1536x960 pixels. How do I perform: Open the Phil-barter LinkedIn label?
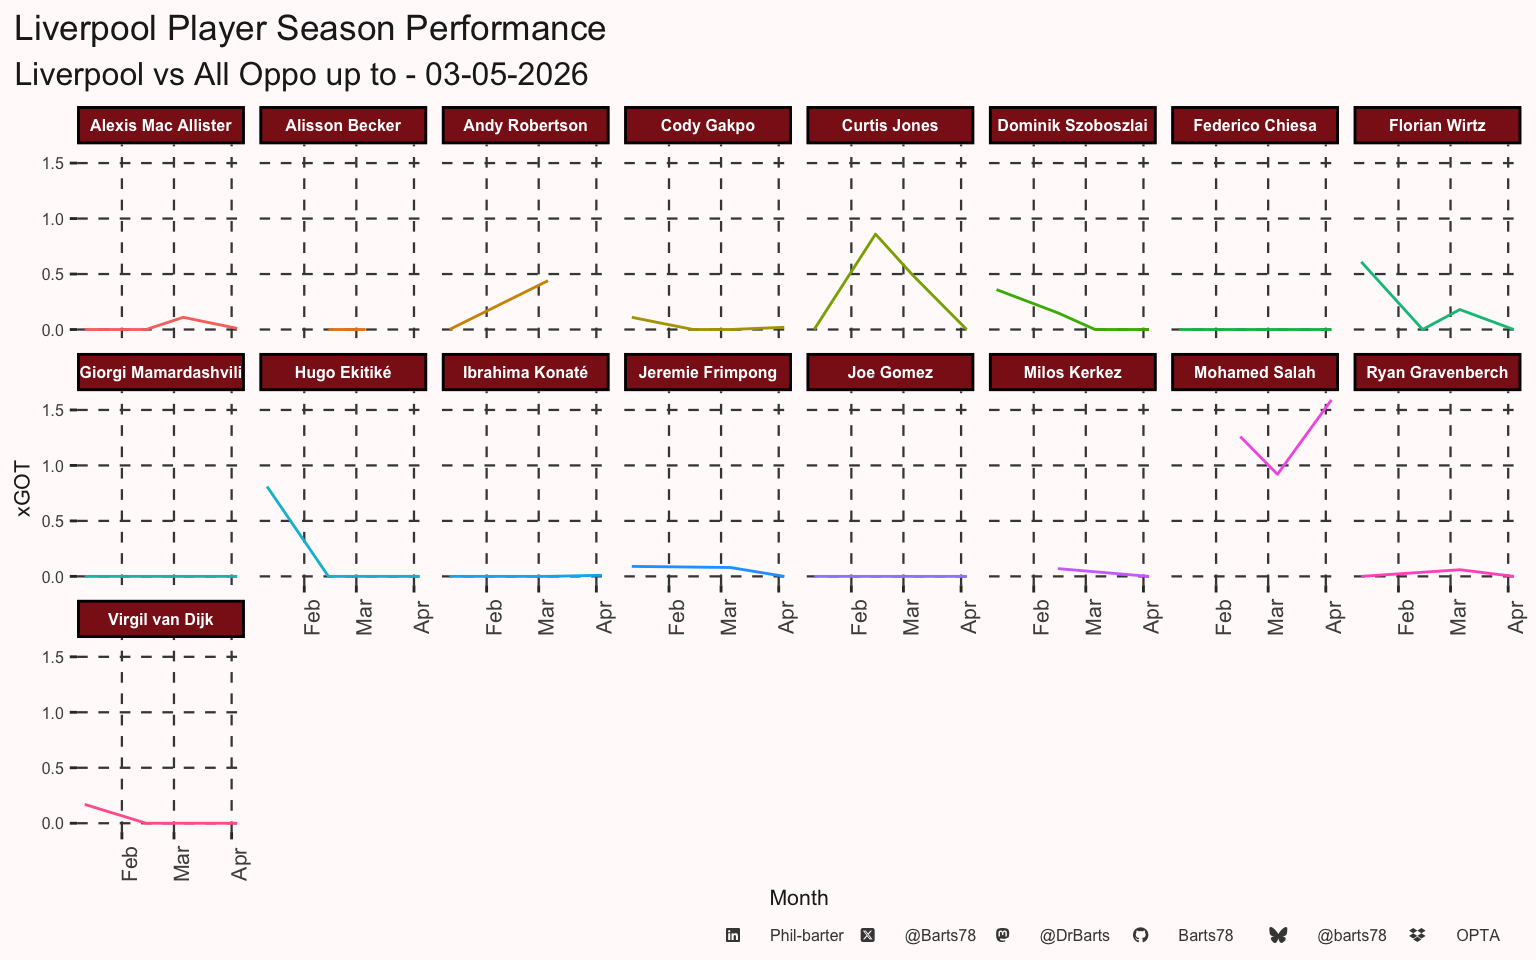coord(807,936)
